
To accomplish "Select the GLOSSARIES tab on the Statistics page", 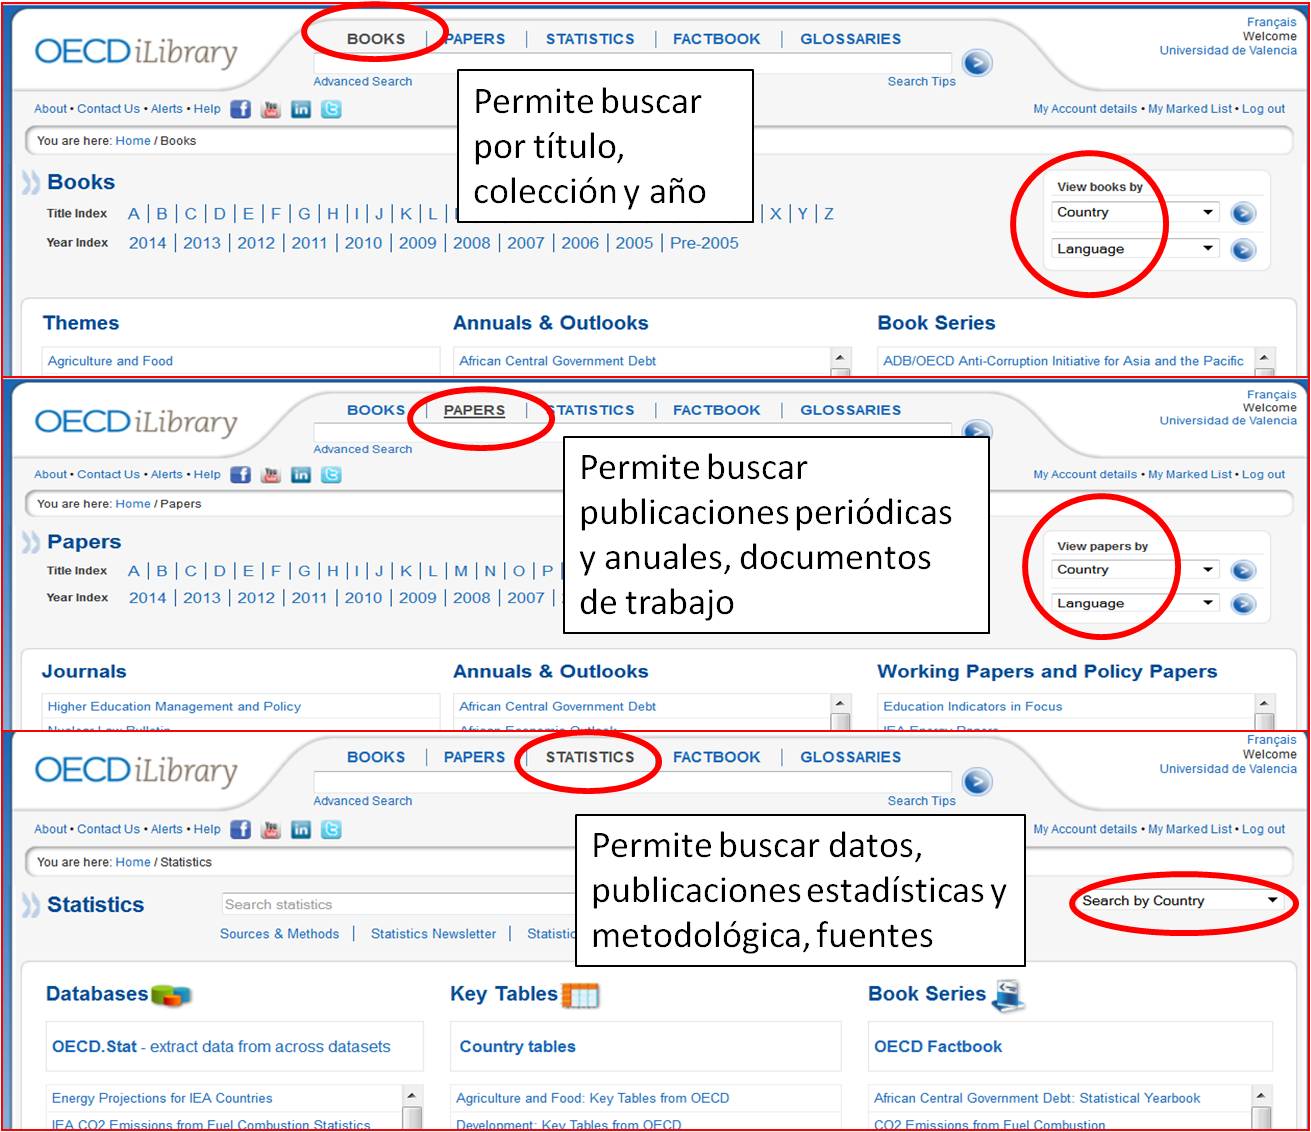I will [x=850, y=757].
